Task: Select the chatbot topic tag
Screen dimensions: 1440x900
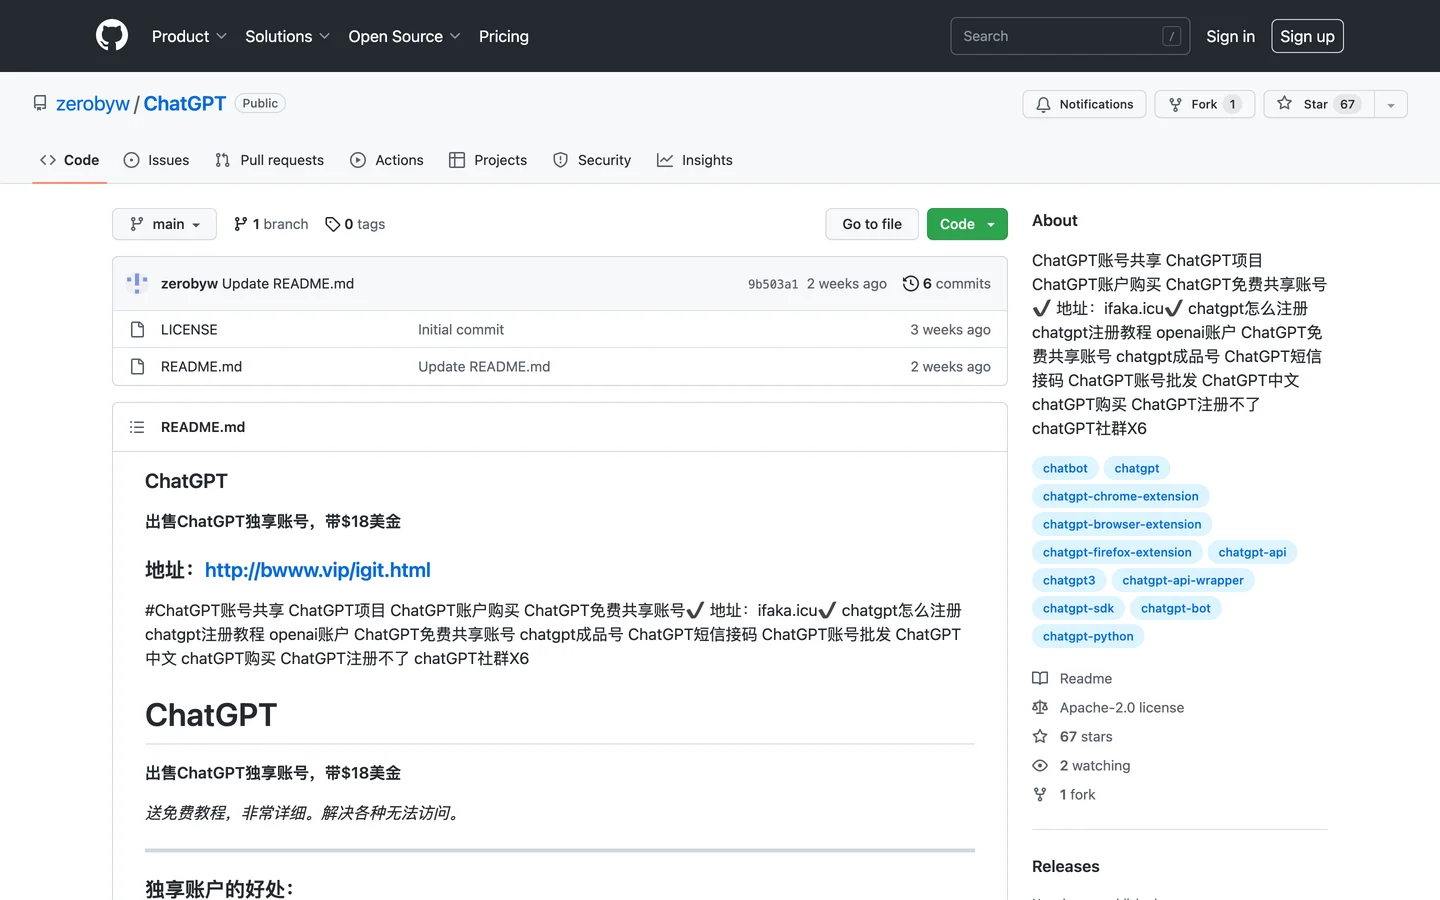Action: click(x=1065, y=468)
